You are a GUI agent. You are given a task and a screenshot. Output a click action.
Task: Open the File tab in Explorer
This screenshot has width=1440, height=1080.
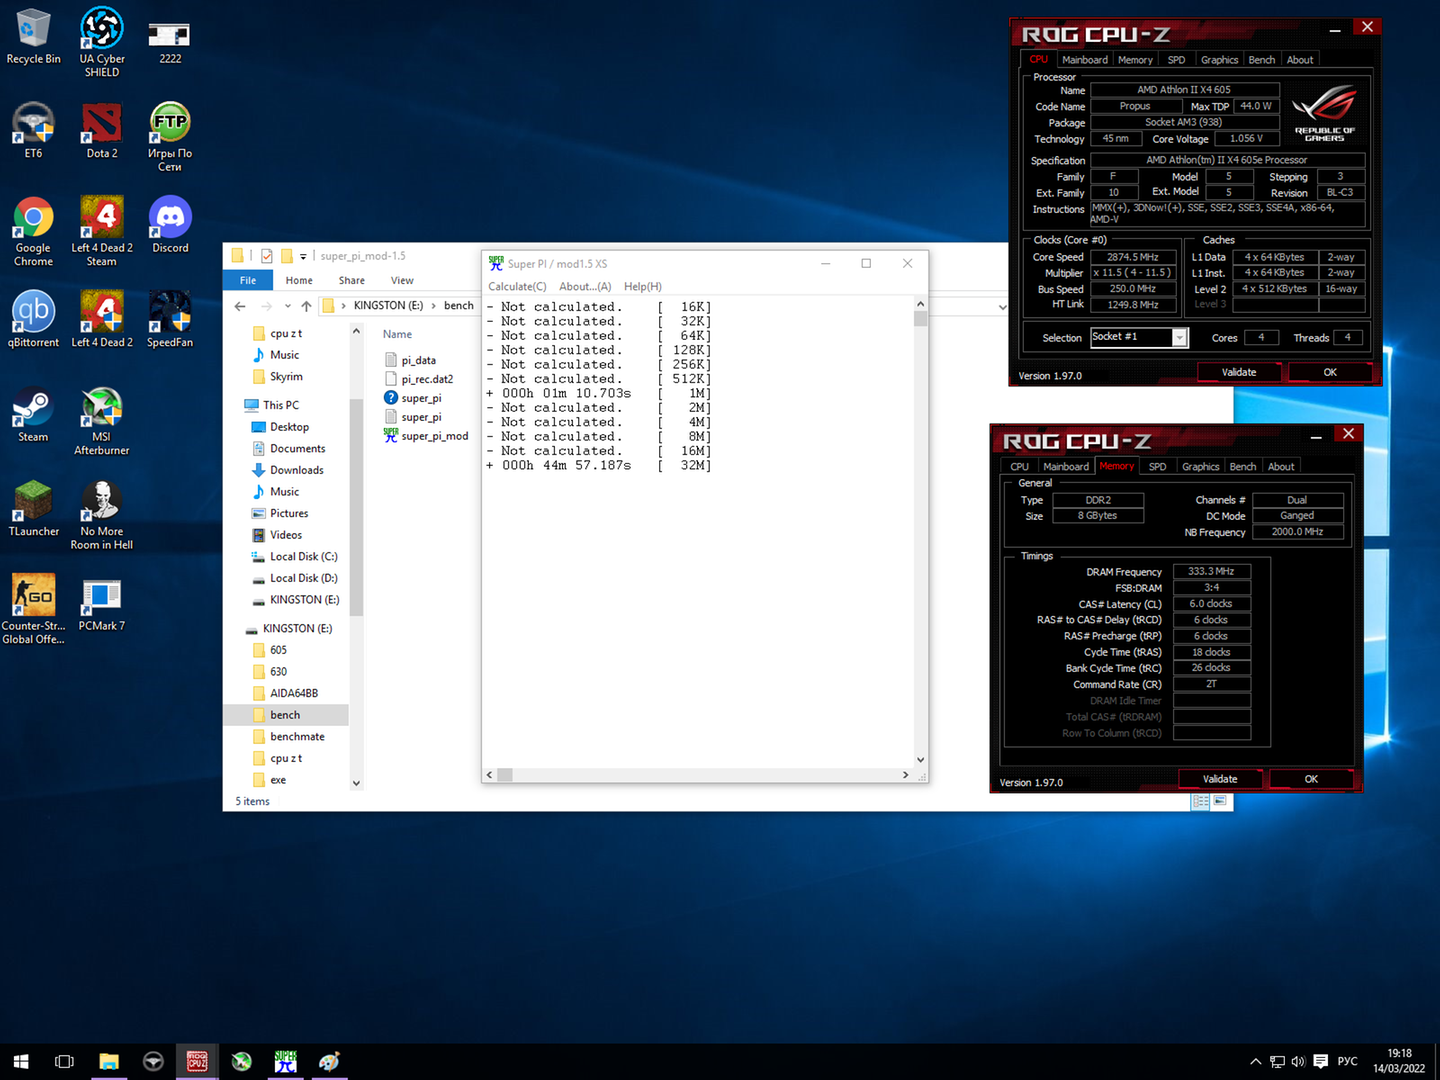pyautogui.click(x=248, y=281)
